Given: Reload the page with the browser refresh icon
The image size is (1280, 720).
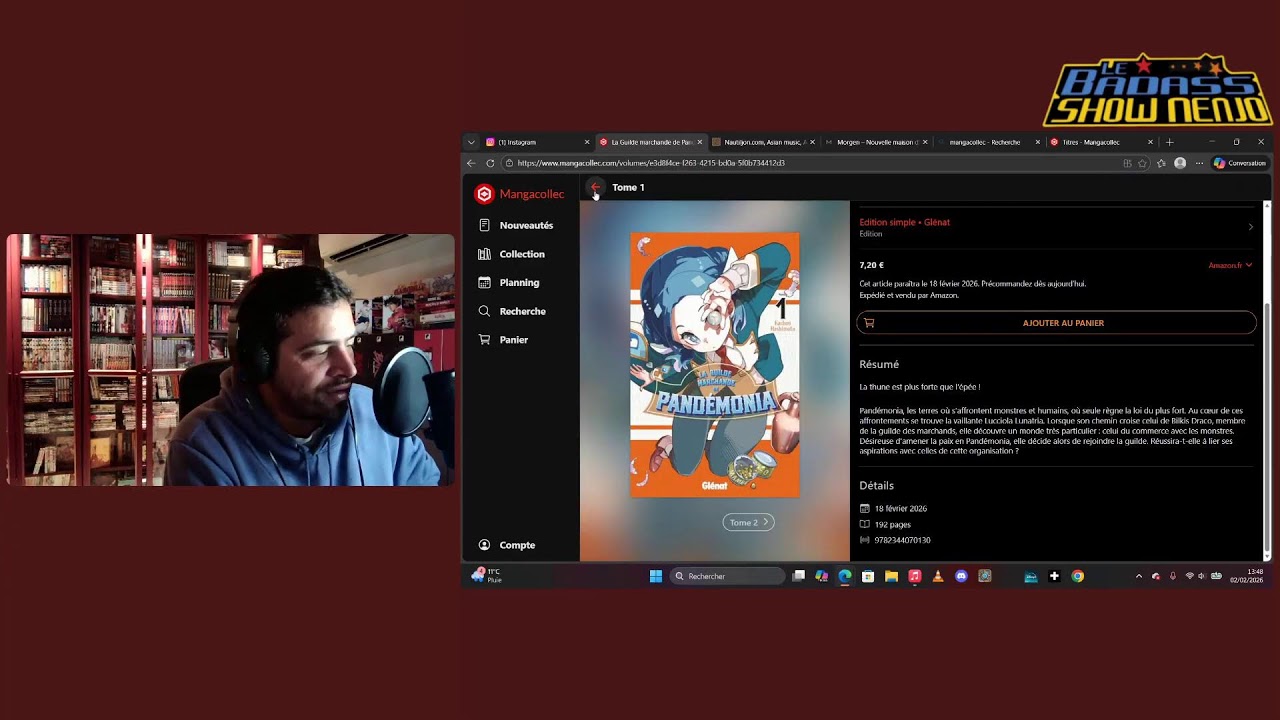Looking at the screenshot, I should (490, 163).
